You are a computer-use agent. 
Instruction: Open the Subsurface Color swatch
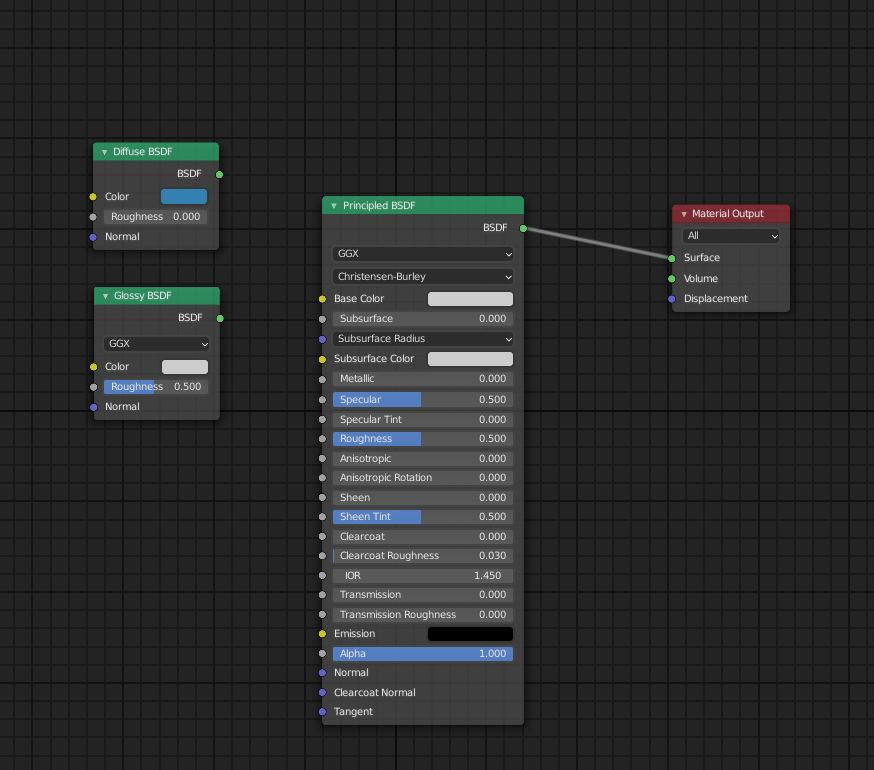(470, 359)
